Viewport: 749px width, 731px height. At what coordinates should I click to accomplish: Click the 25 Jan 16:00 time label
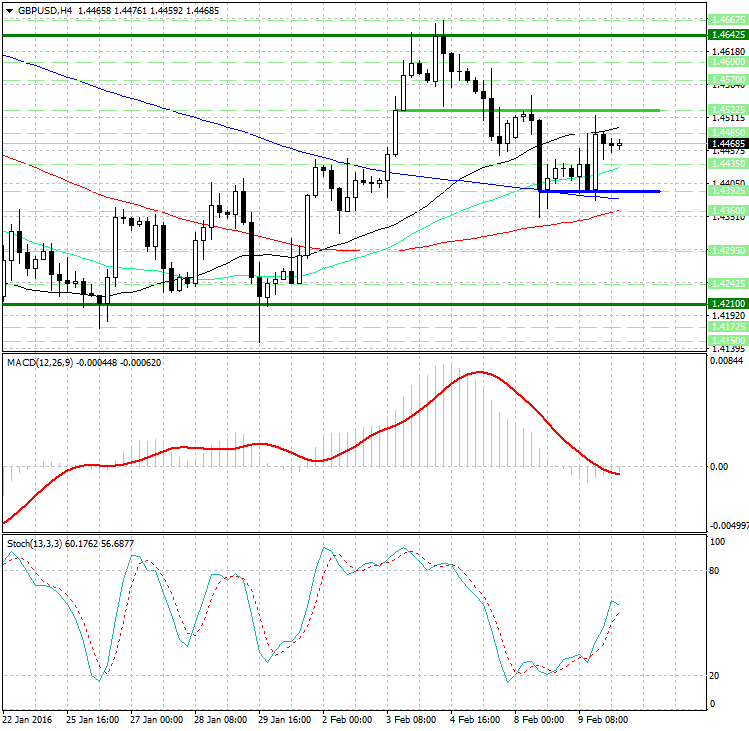coord(92,720)
